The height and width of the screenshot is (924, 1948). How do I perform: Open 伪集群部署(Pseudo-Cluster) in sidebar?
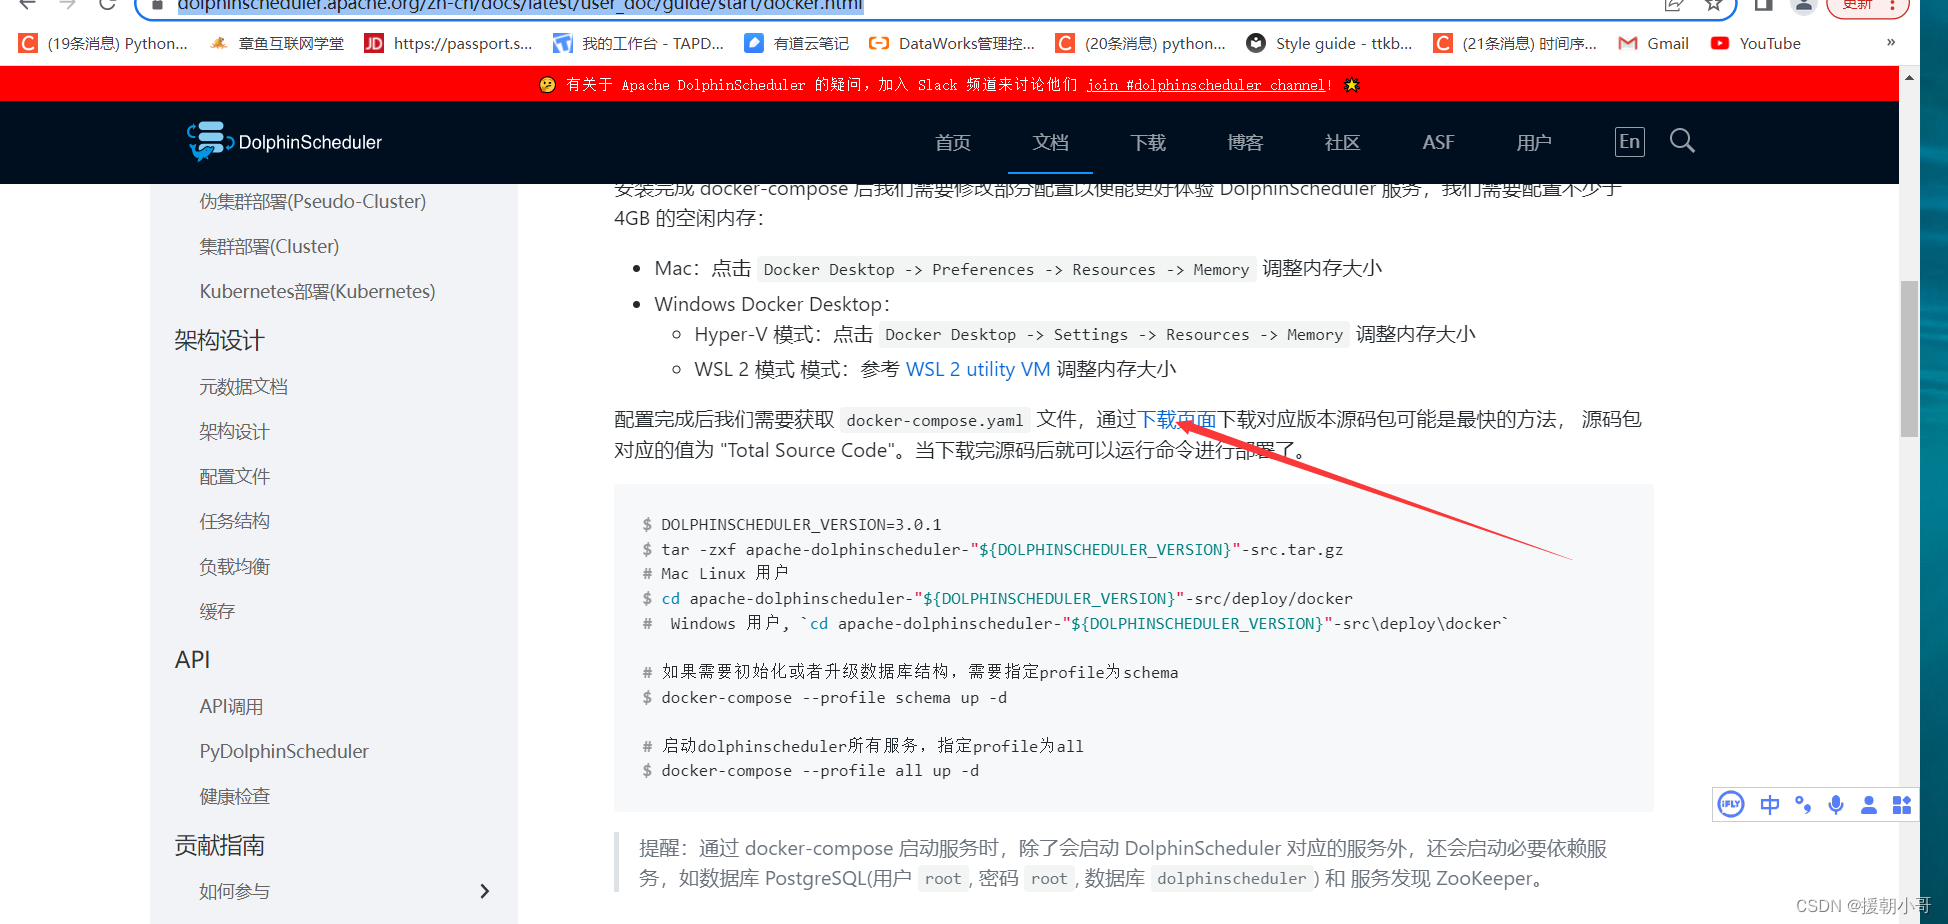point(312,201)
